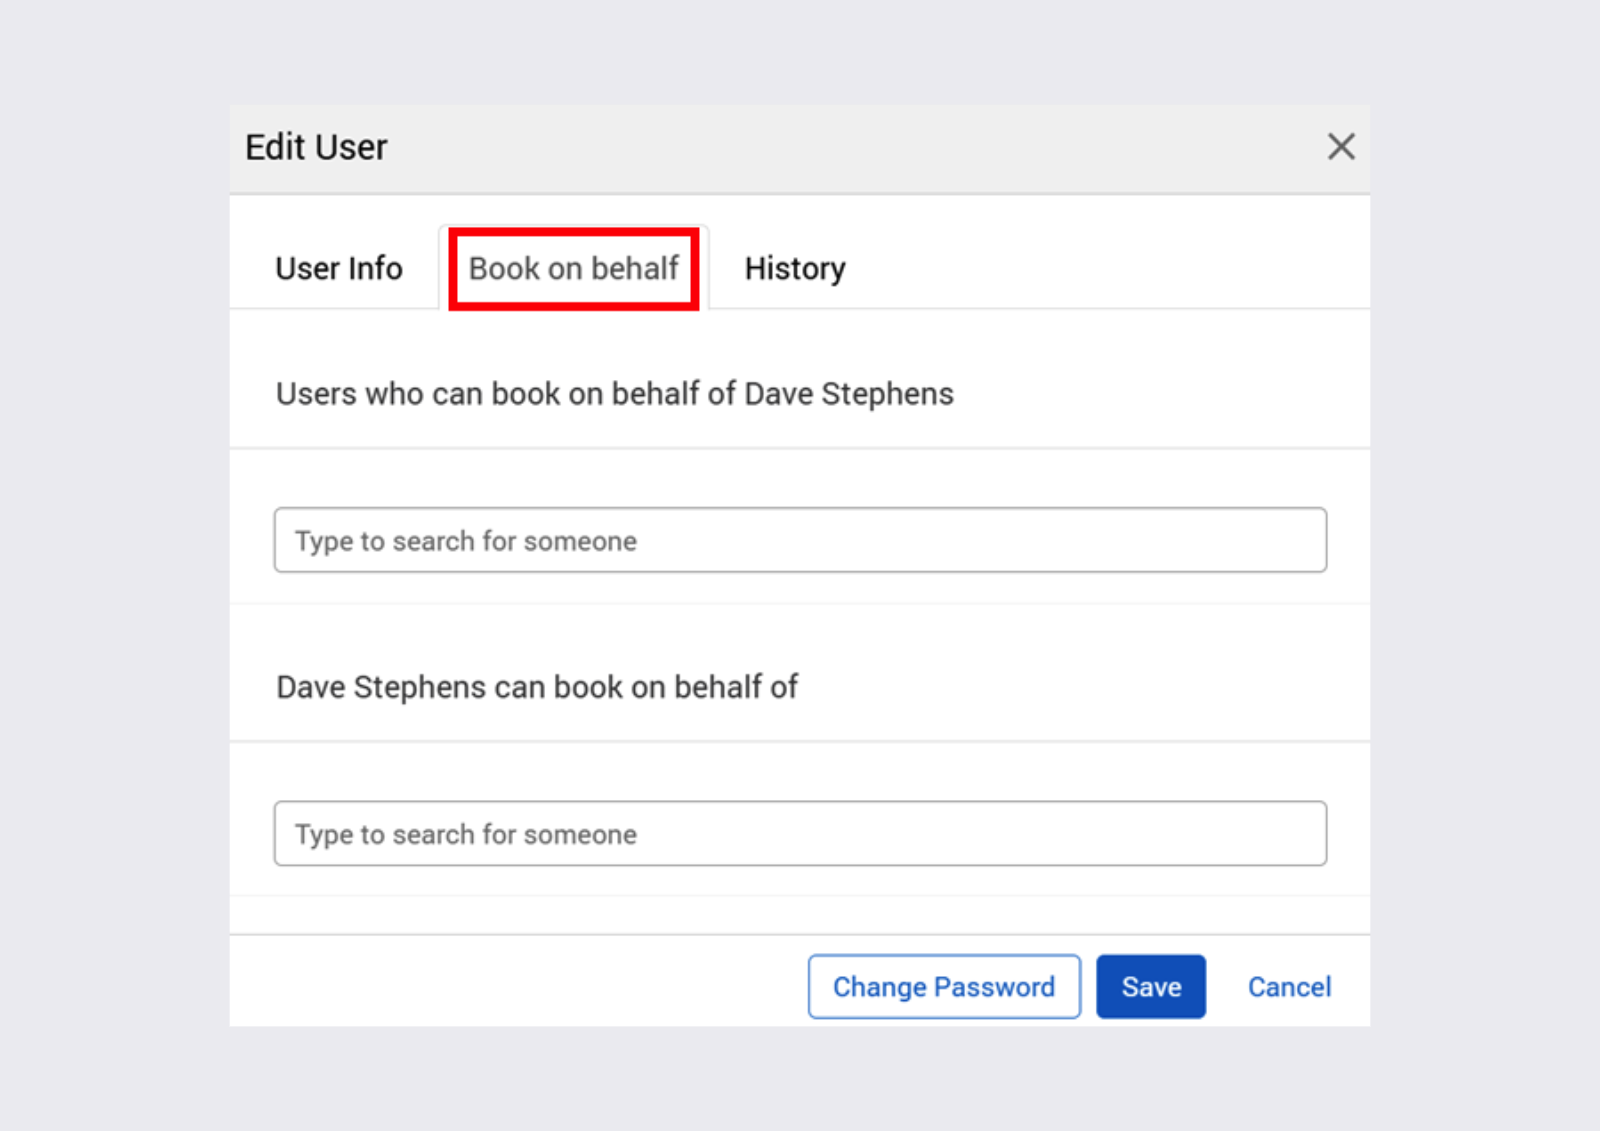Click the Cancel link in the footer
Screen dimensions: 1600x1131
pos(1289,987)
